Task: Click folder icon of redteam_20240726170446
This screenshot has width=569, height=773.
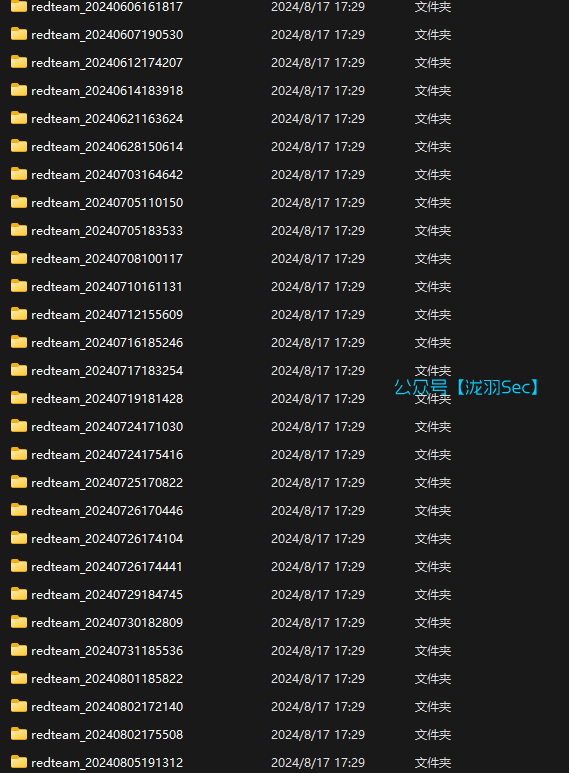Action: 19,510
